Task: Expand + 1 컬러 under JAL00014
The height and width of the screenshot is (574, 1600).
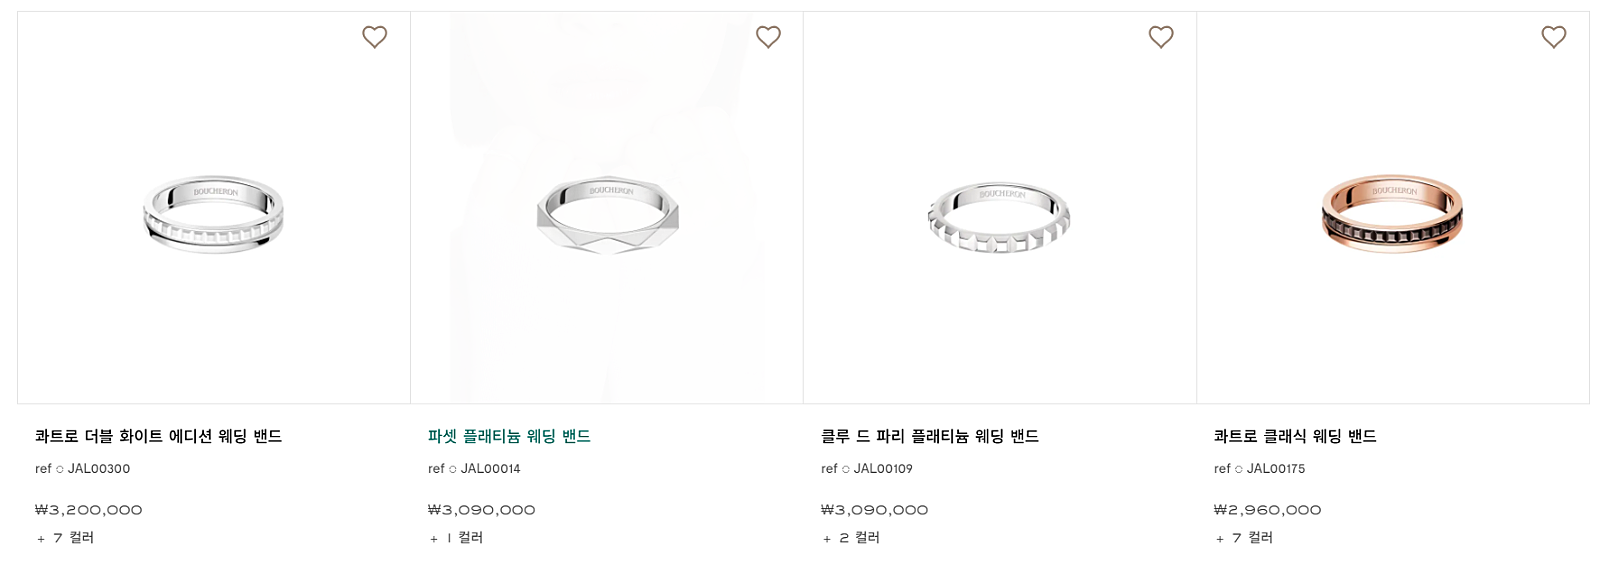Action: (456, 538)
